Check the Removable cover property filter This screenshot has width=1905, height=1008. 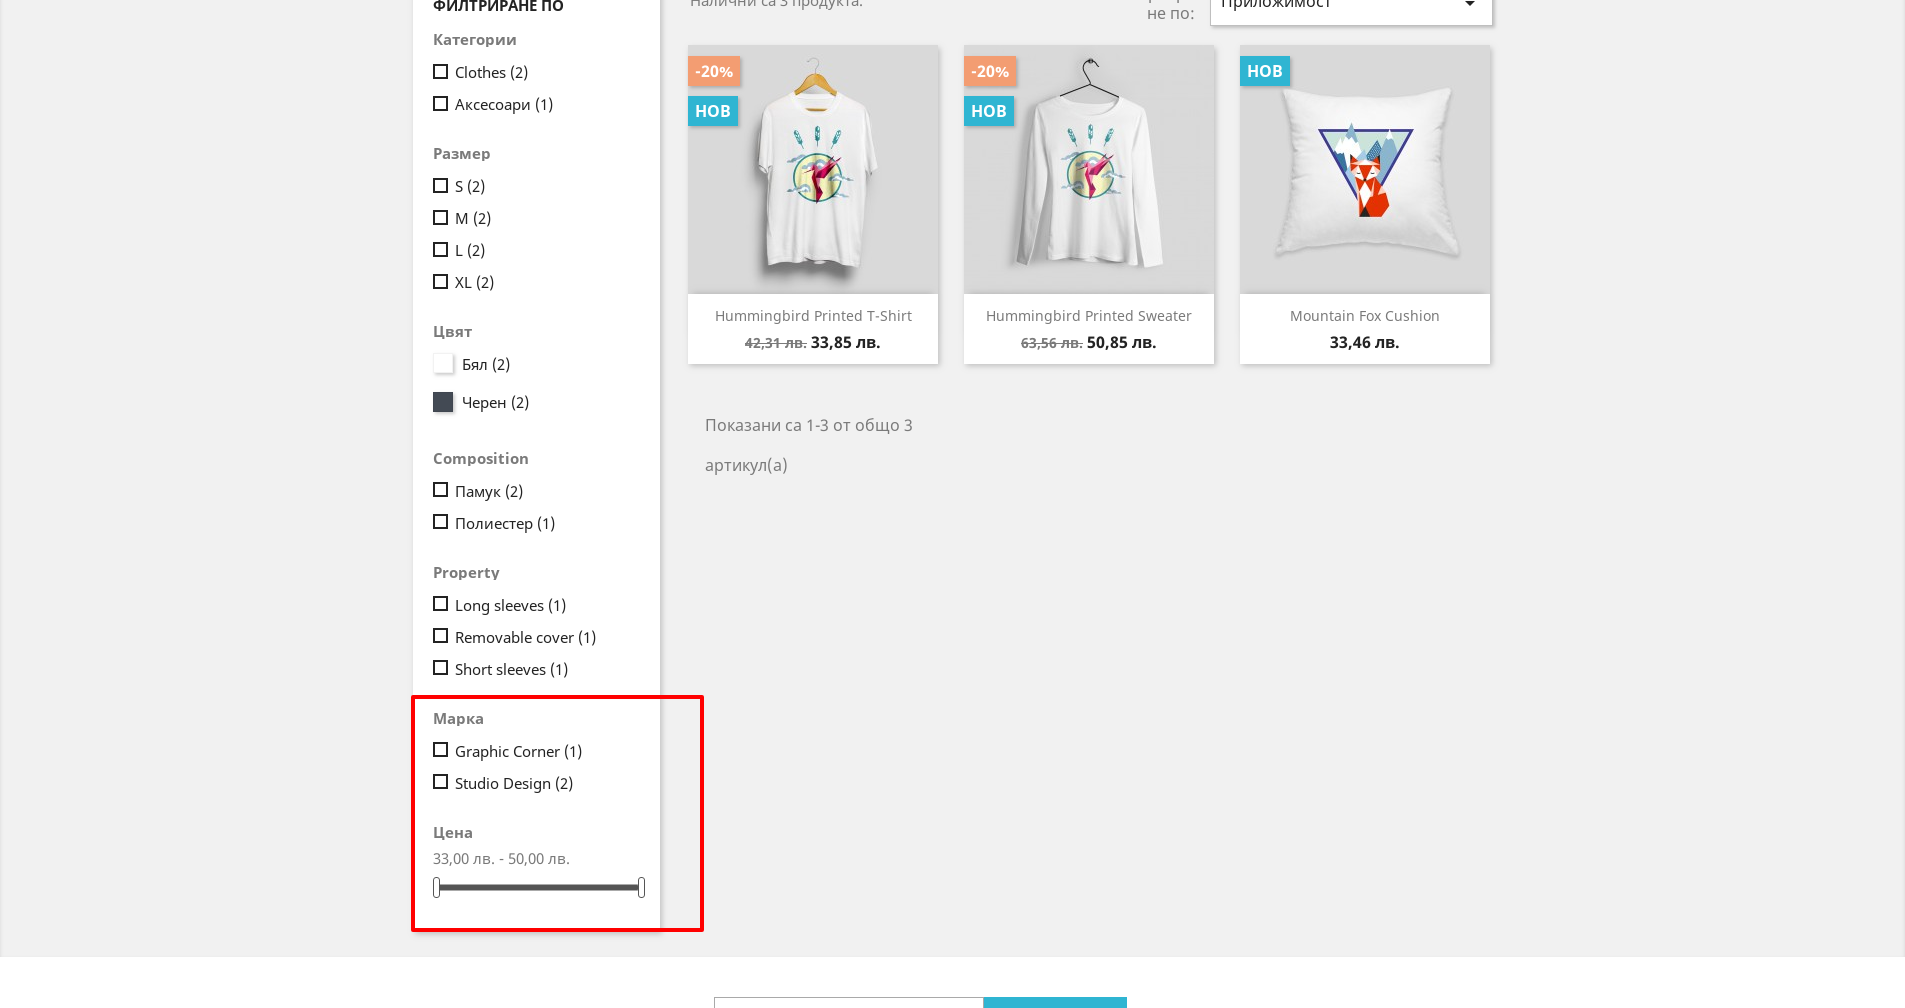point(440,636)
